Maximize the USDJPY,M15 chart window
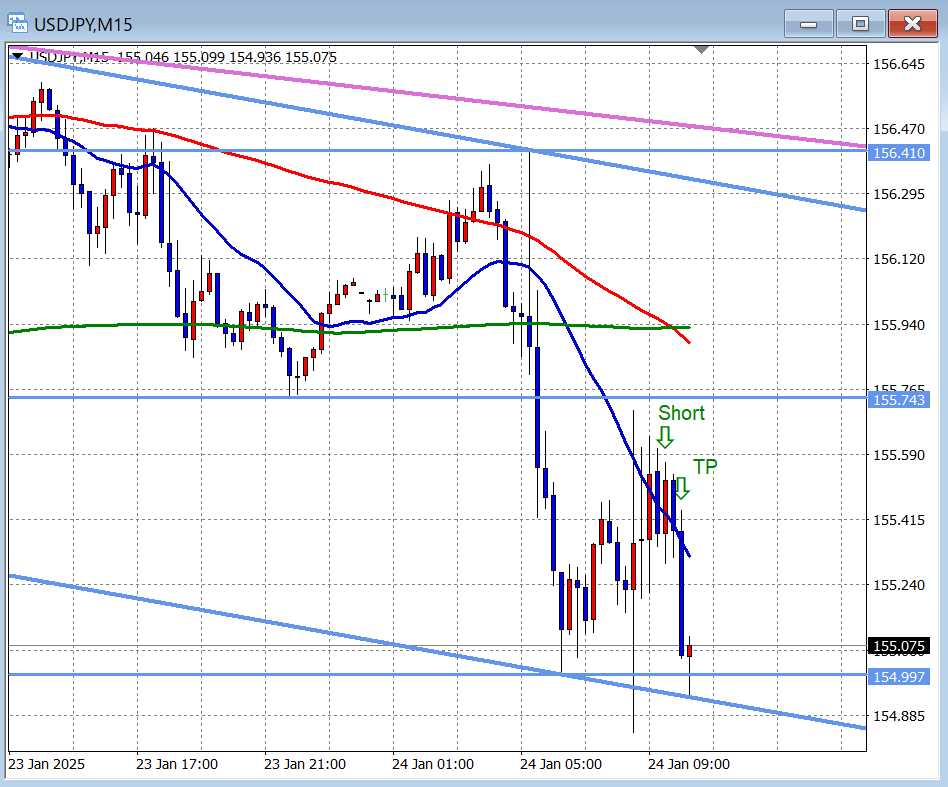This screenshot has height=787, width=948. coord(860,24)
